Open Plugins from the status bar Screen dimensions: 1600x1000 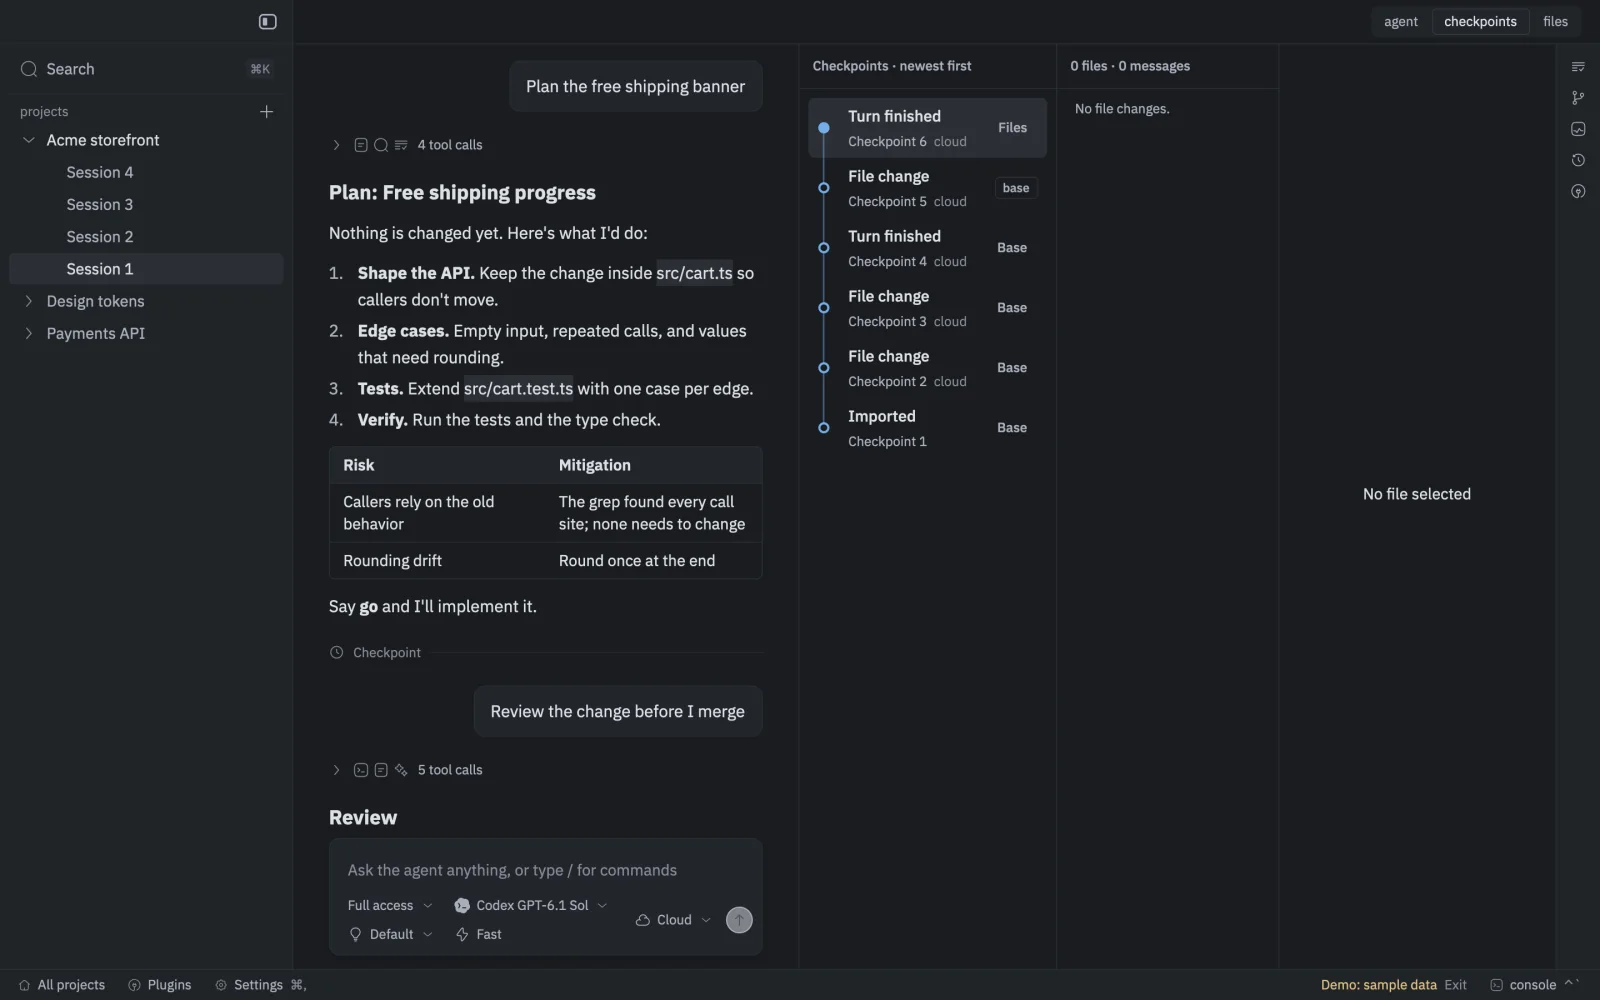tap(160, 985)
